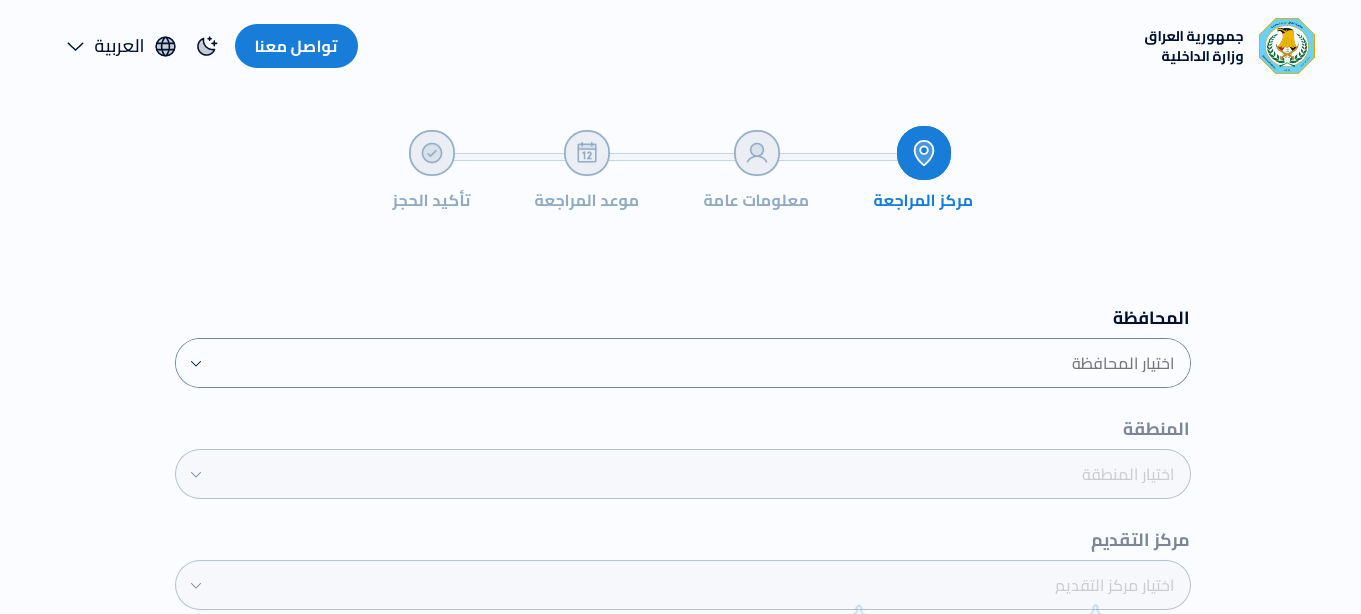
Task: Toggle dark mode moon icon
Action: [x=207, y=46]
